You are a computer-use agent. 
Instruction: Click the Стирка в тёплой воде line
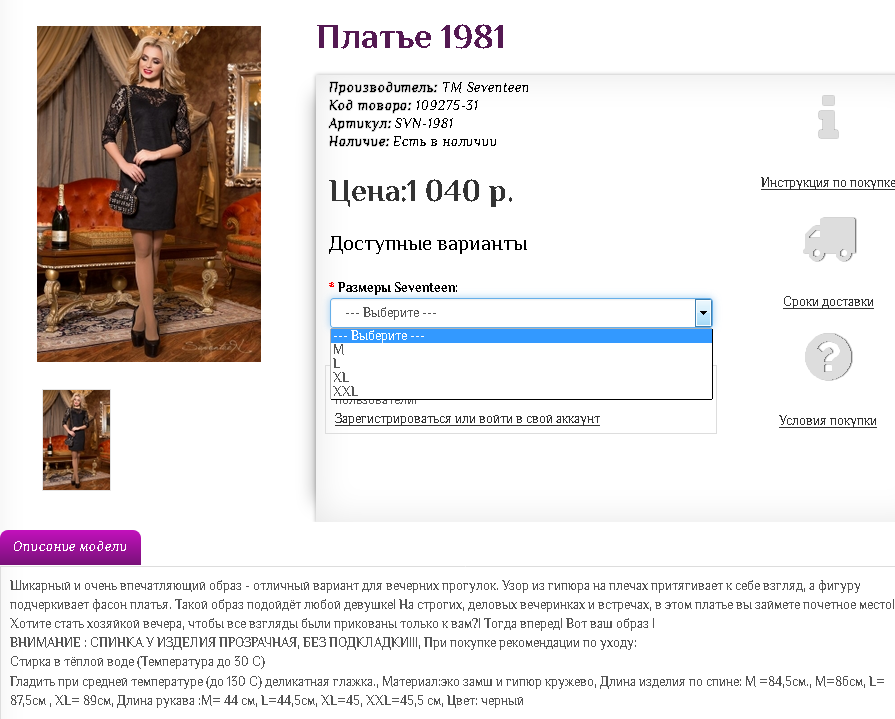(x=138, y=662)
